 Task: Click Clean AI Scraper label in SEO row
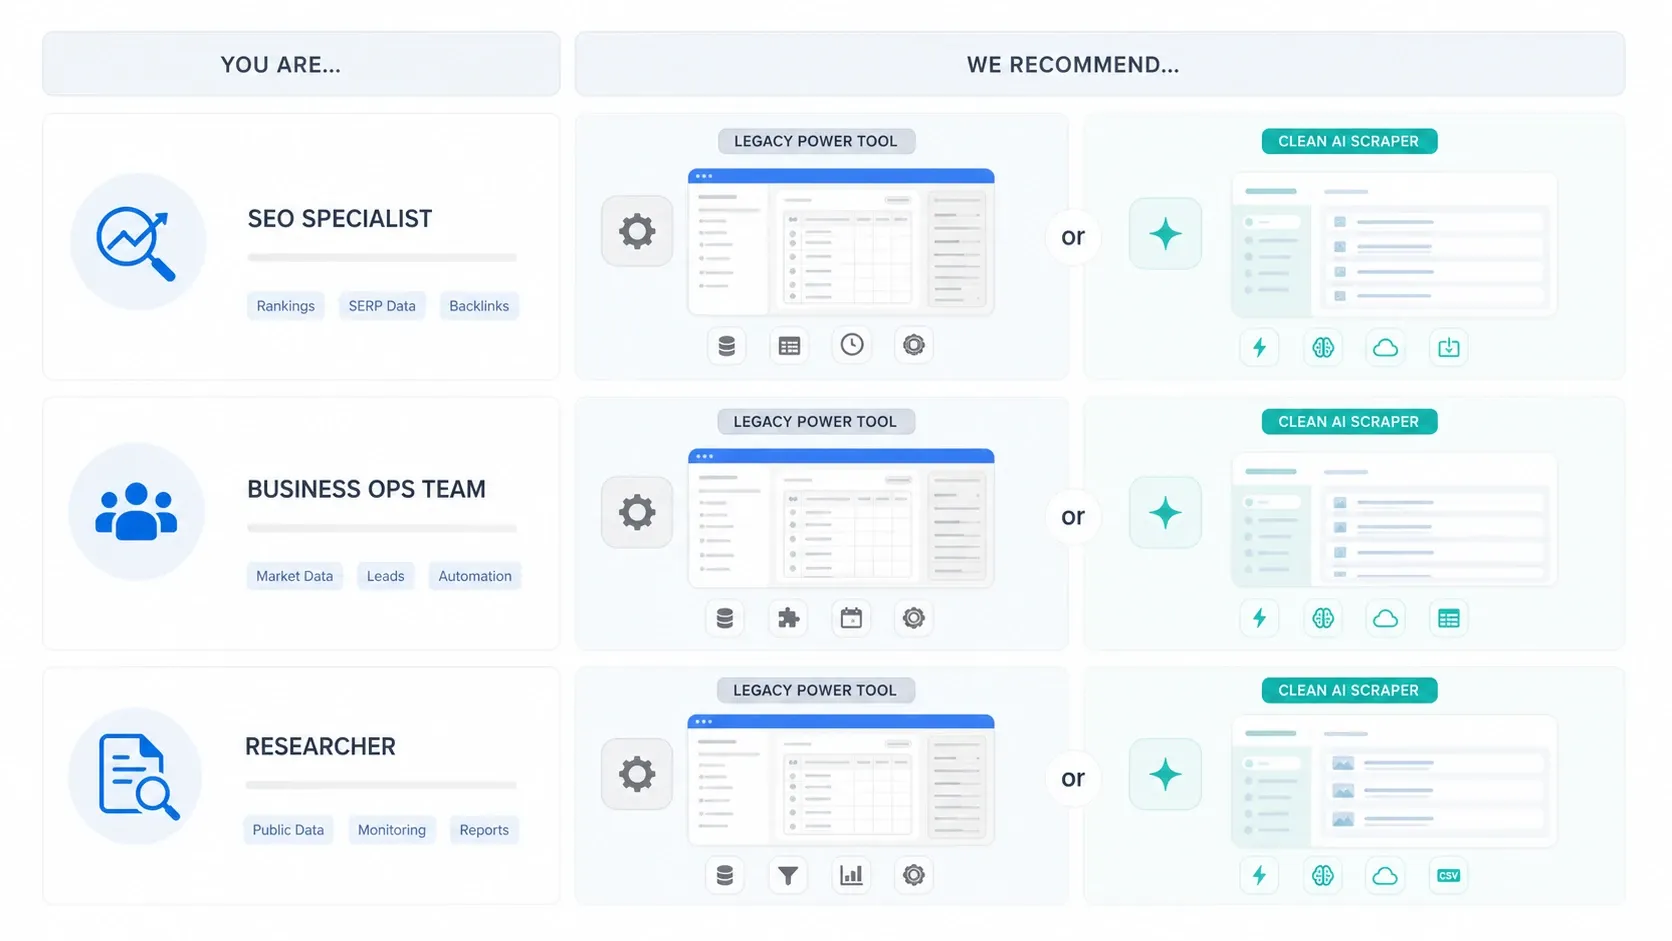(x=1349, y=141)
